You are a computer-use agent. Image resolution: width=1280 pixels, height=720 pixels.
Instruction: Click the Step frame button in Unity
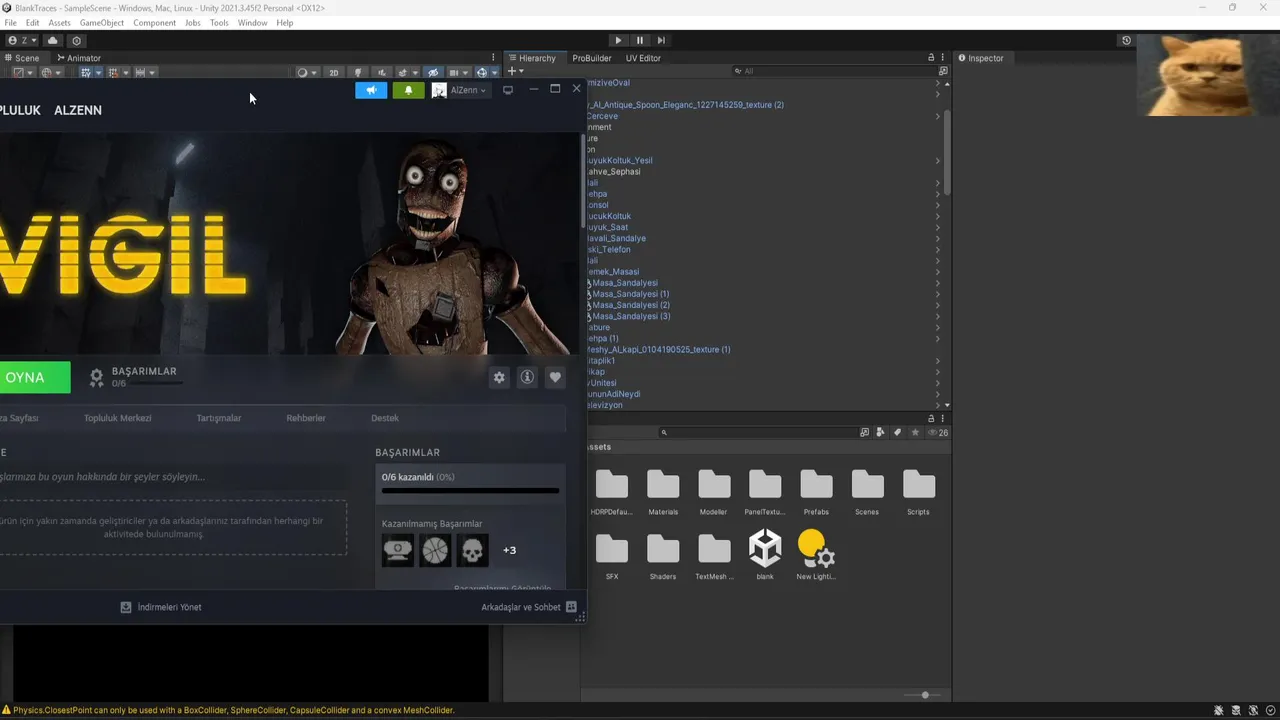click(662, 40)
